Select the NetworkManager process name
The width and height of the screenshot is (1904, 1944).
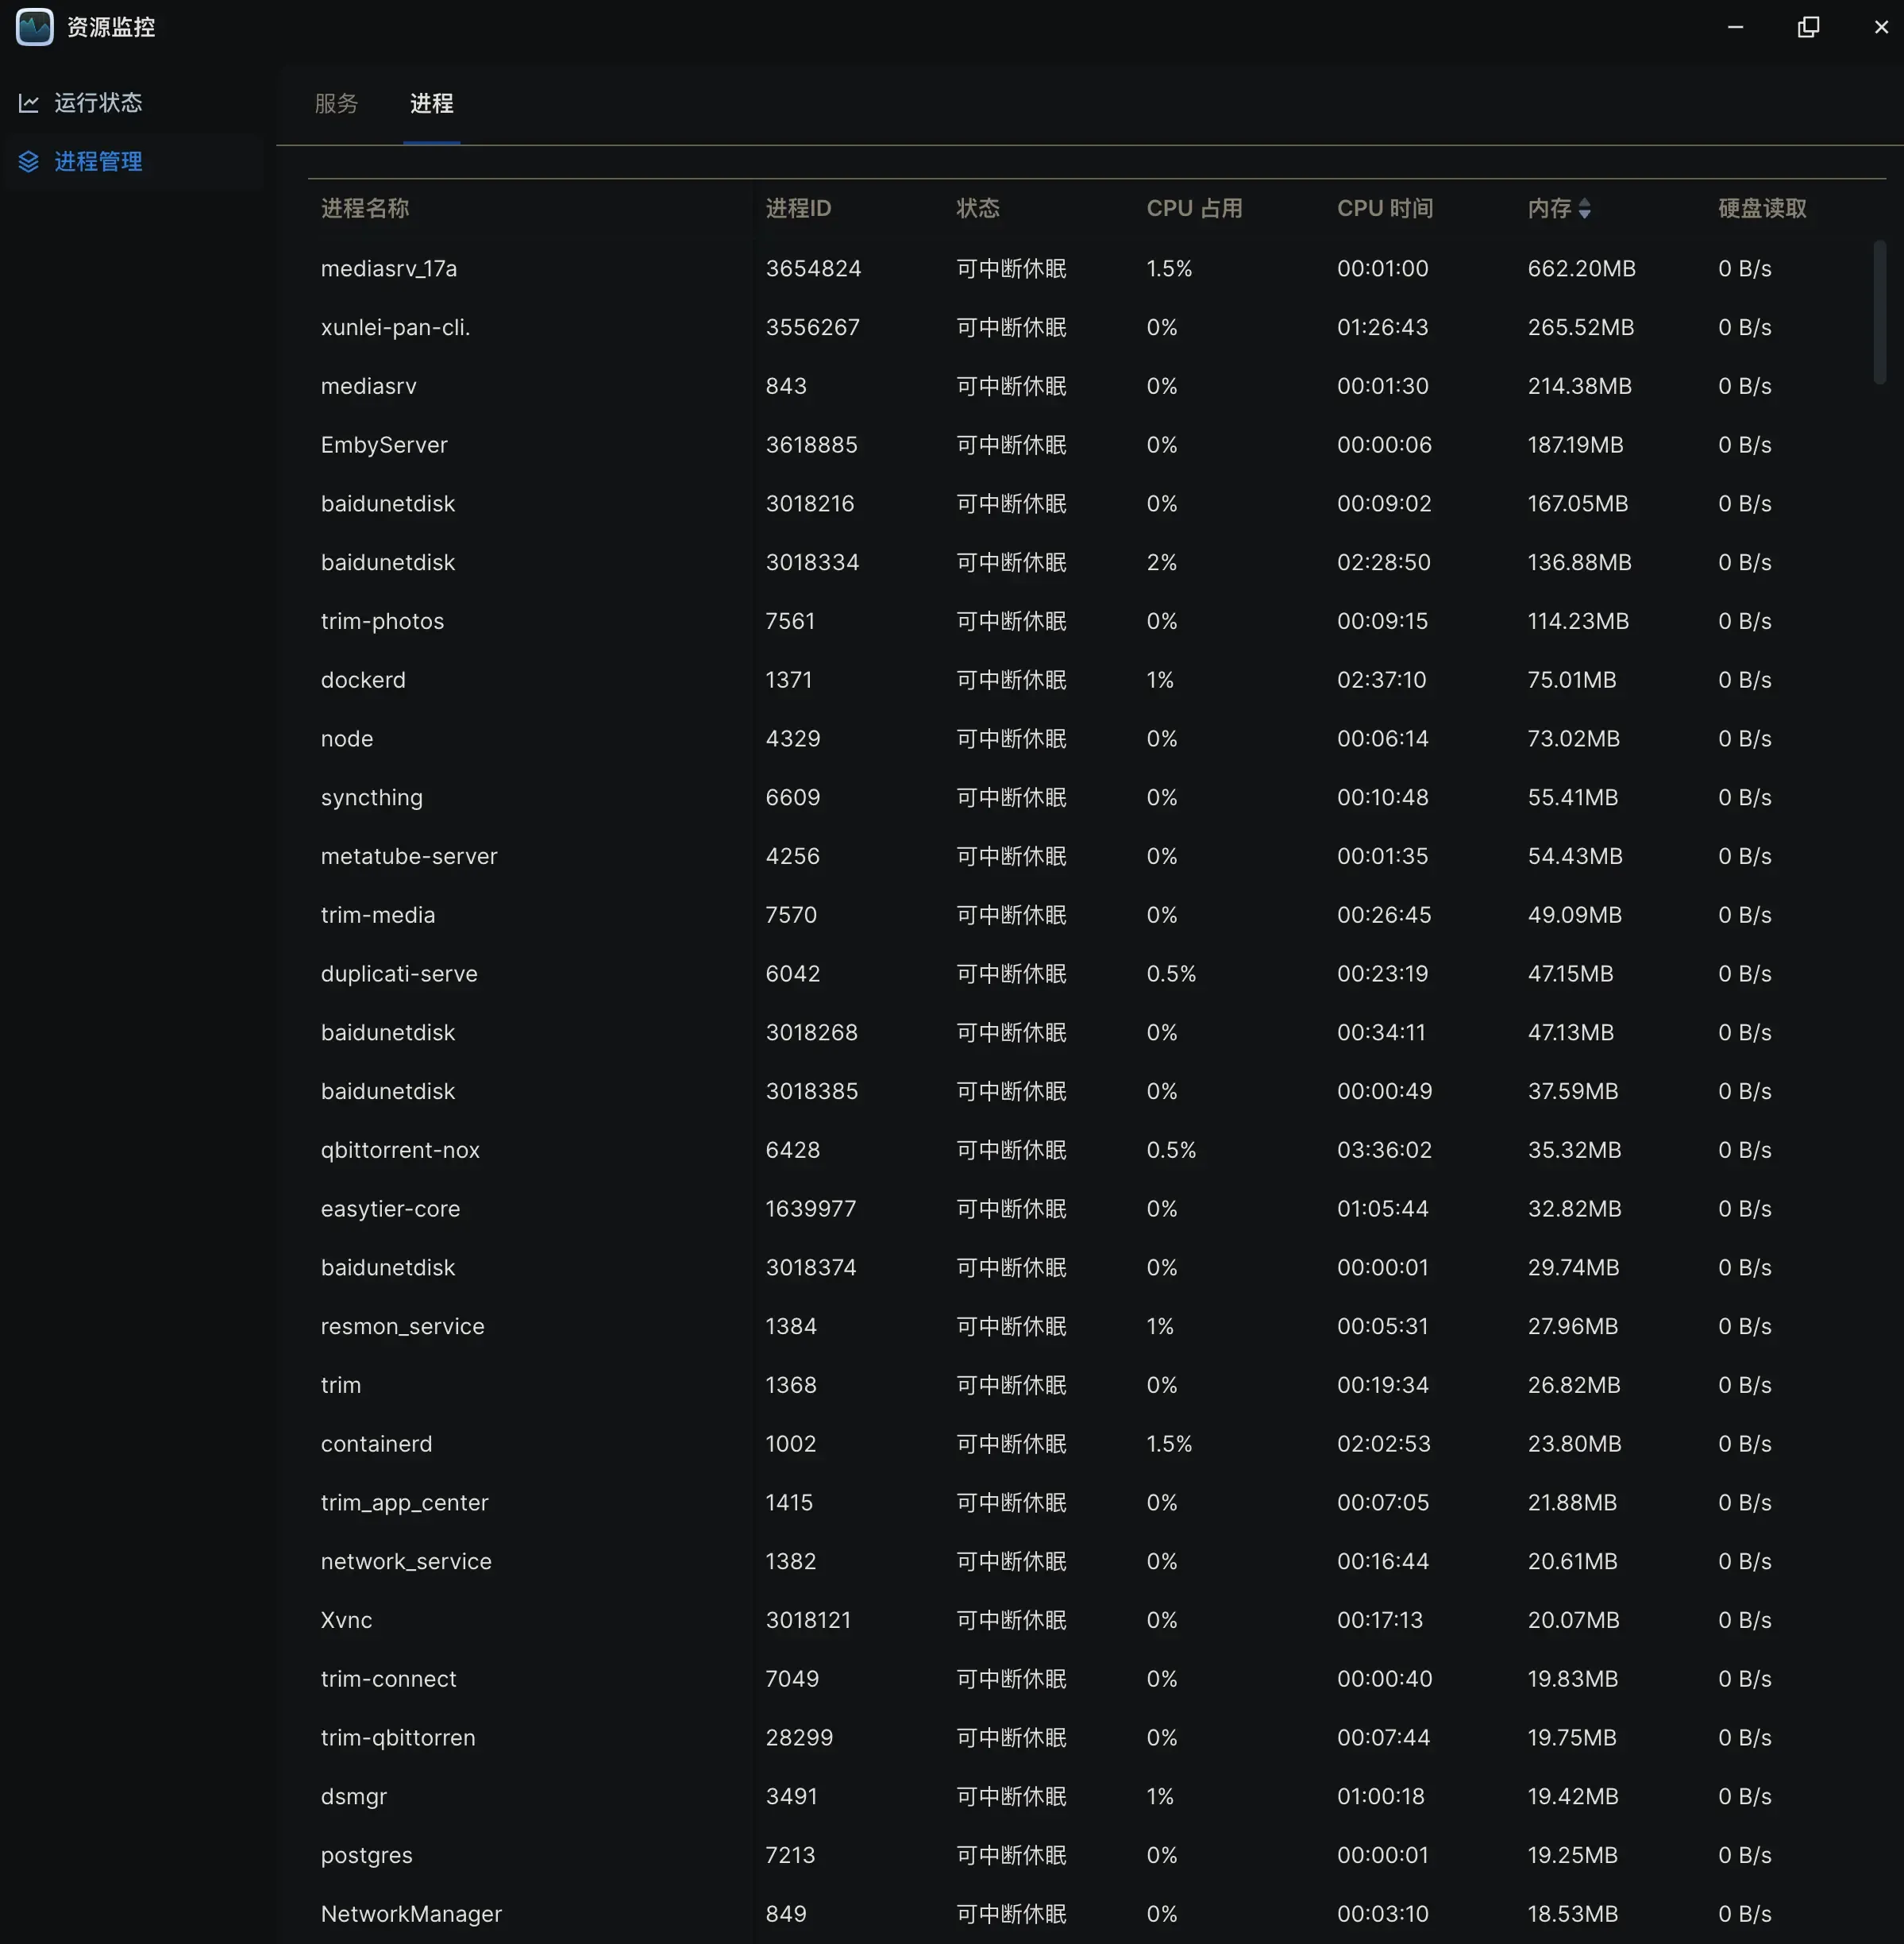pyautogui.click(x=411, y=1914)
